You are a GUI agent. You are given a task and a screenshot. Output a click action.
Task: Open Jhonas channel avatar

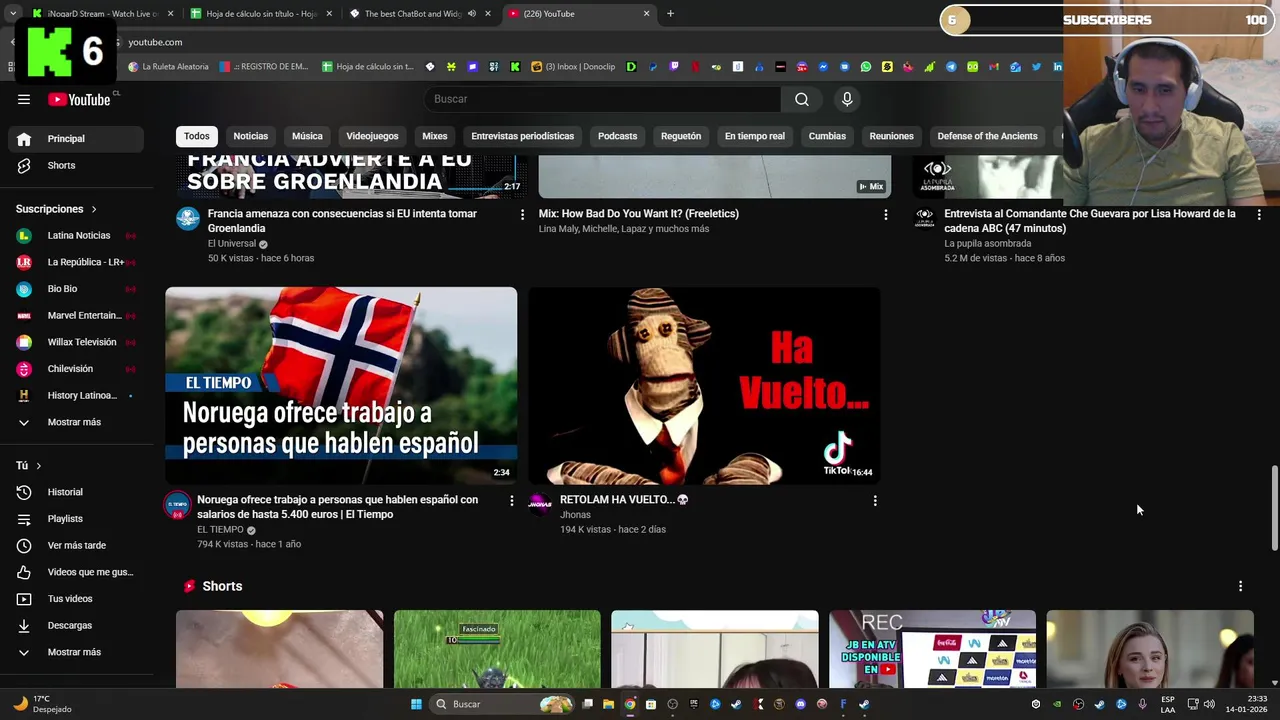(x=540, y=505)
